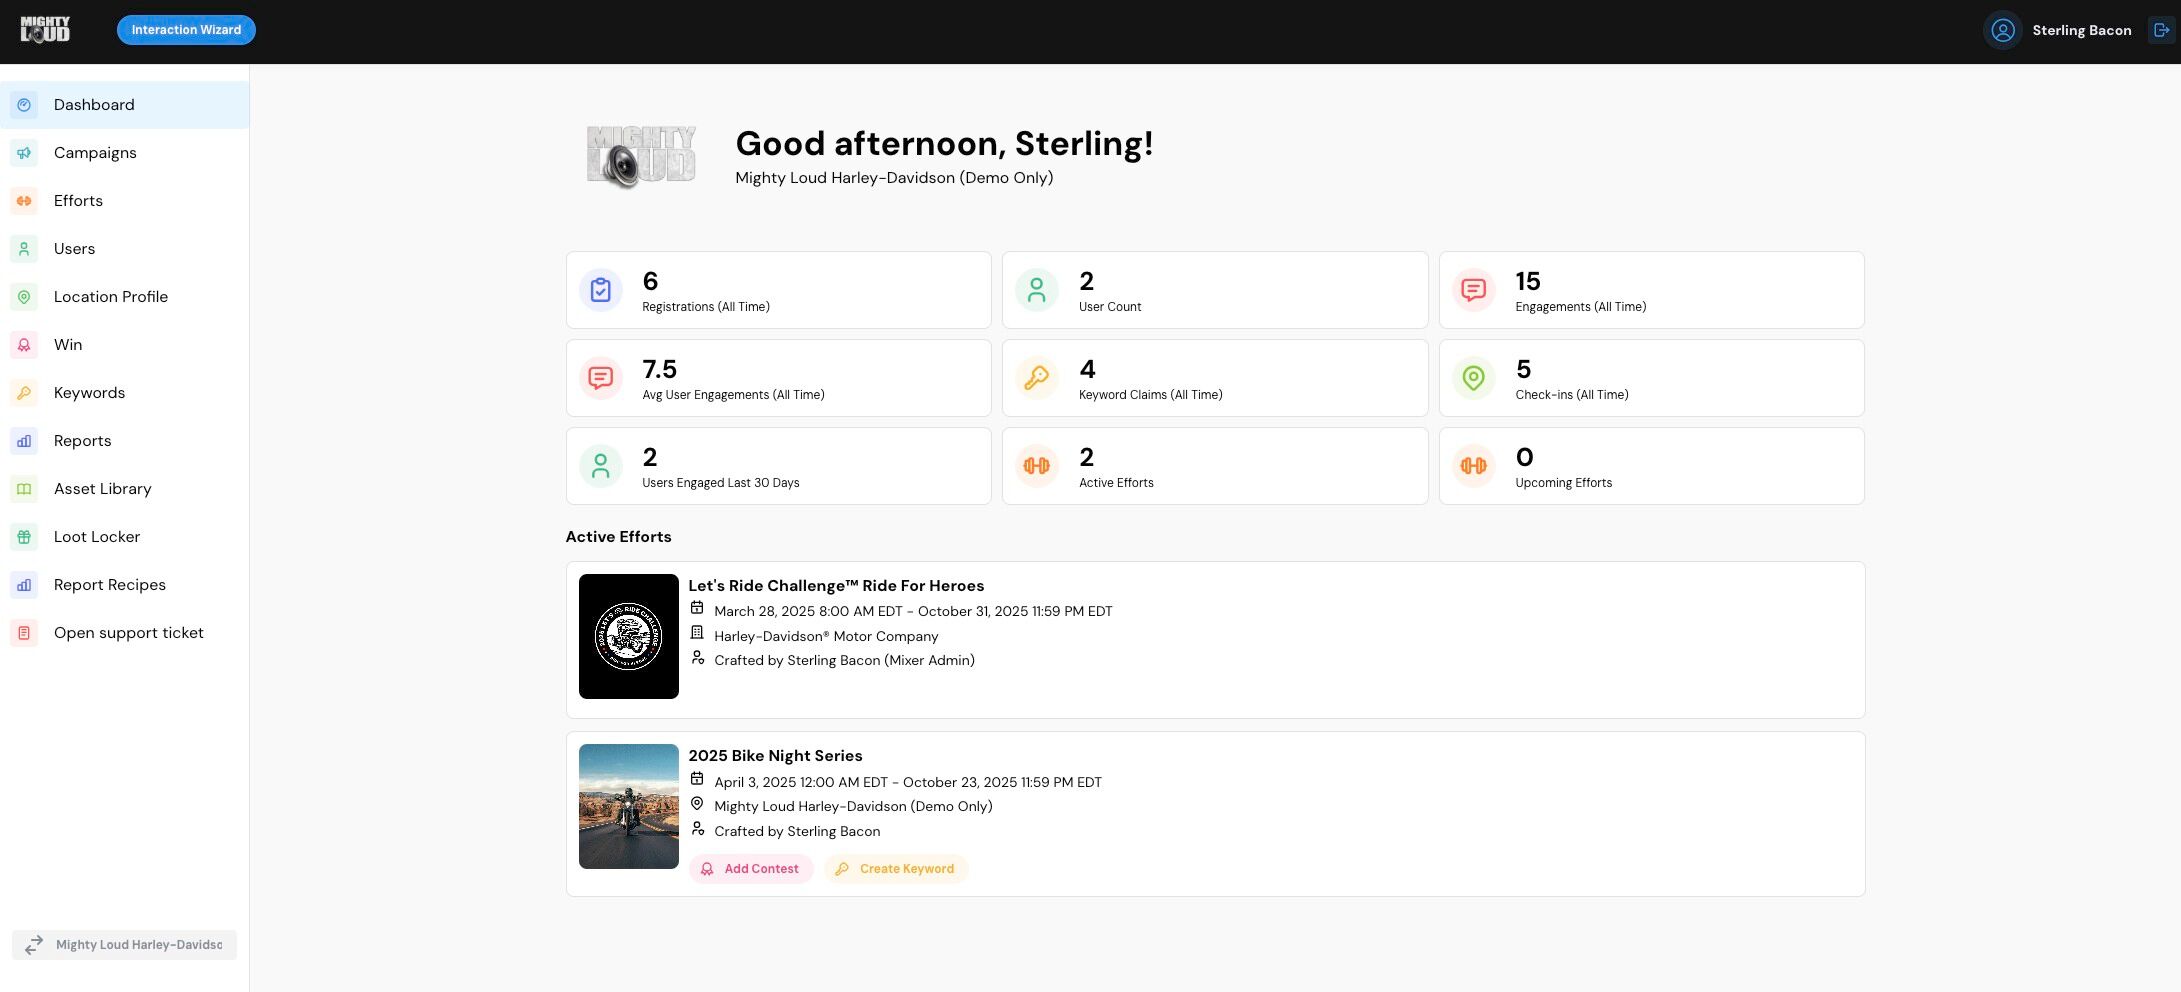Image resolution: width=2181 pixels, height=992 pixels.
Task: Click the Check-ins location pin icon
Action: [1473, 378]
